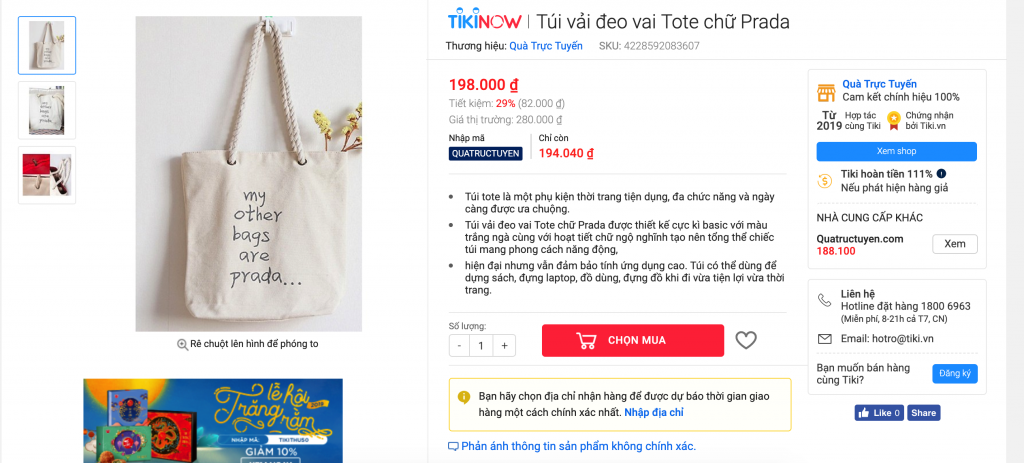Viewport: 1024px width, 463px height.
Task: Increase quantity with the plus button
Action: point(504,345)
